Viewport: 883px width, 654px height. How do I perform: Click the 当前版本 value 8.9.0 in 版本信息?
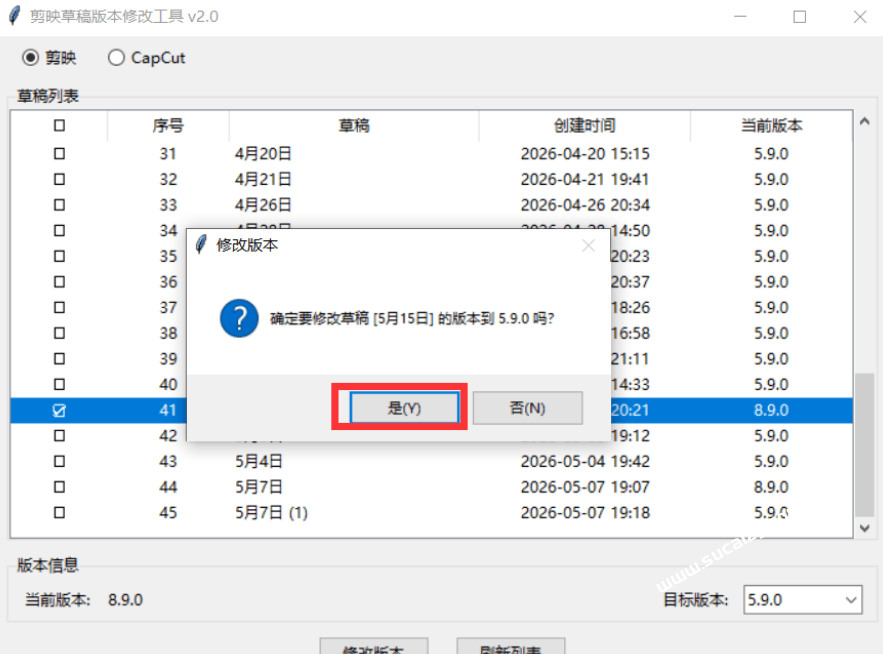[x=126, y=600]
